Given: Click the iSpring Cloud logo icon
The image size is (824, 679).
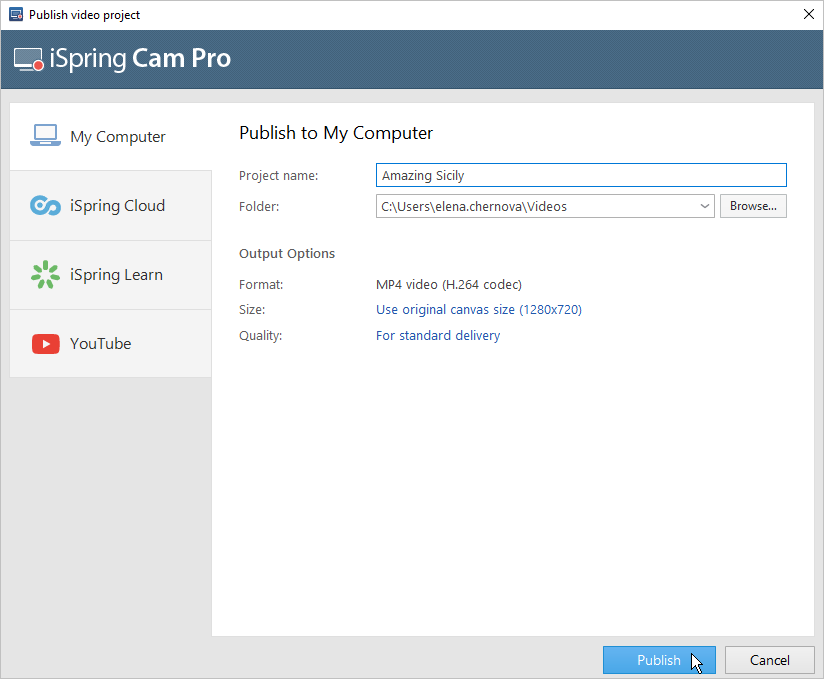Looking at the screenshot, I should pyautogui.click(x=45, y=205).
